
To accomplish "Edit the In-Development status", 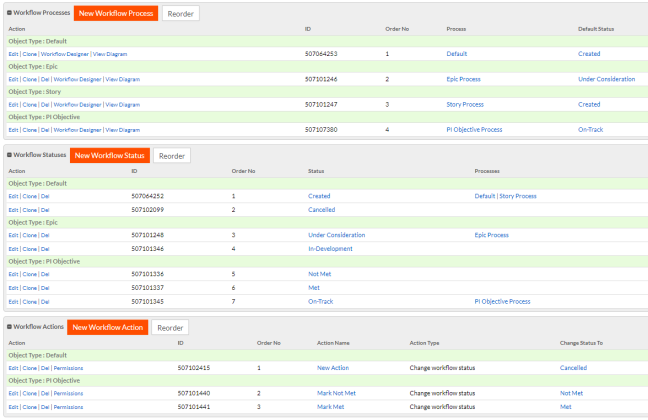I will pyautogui.click(x=13, y=248).
